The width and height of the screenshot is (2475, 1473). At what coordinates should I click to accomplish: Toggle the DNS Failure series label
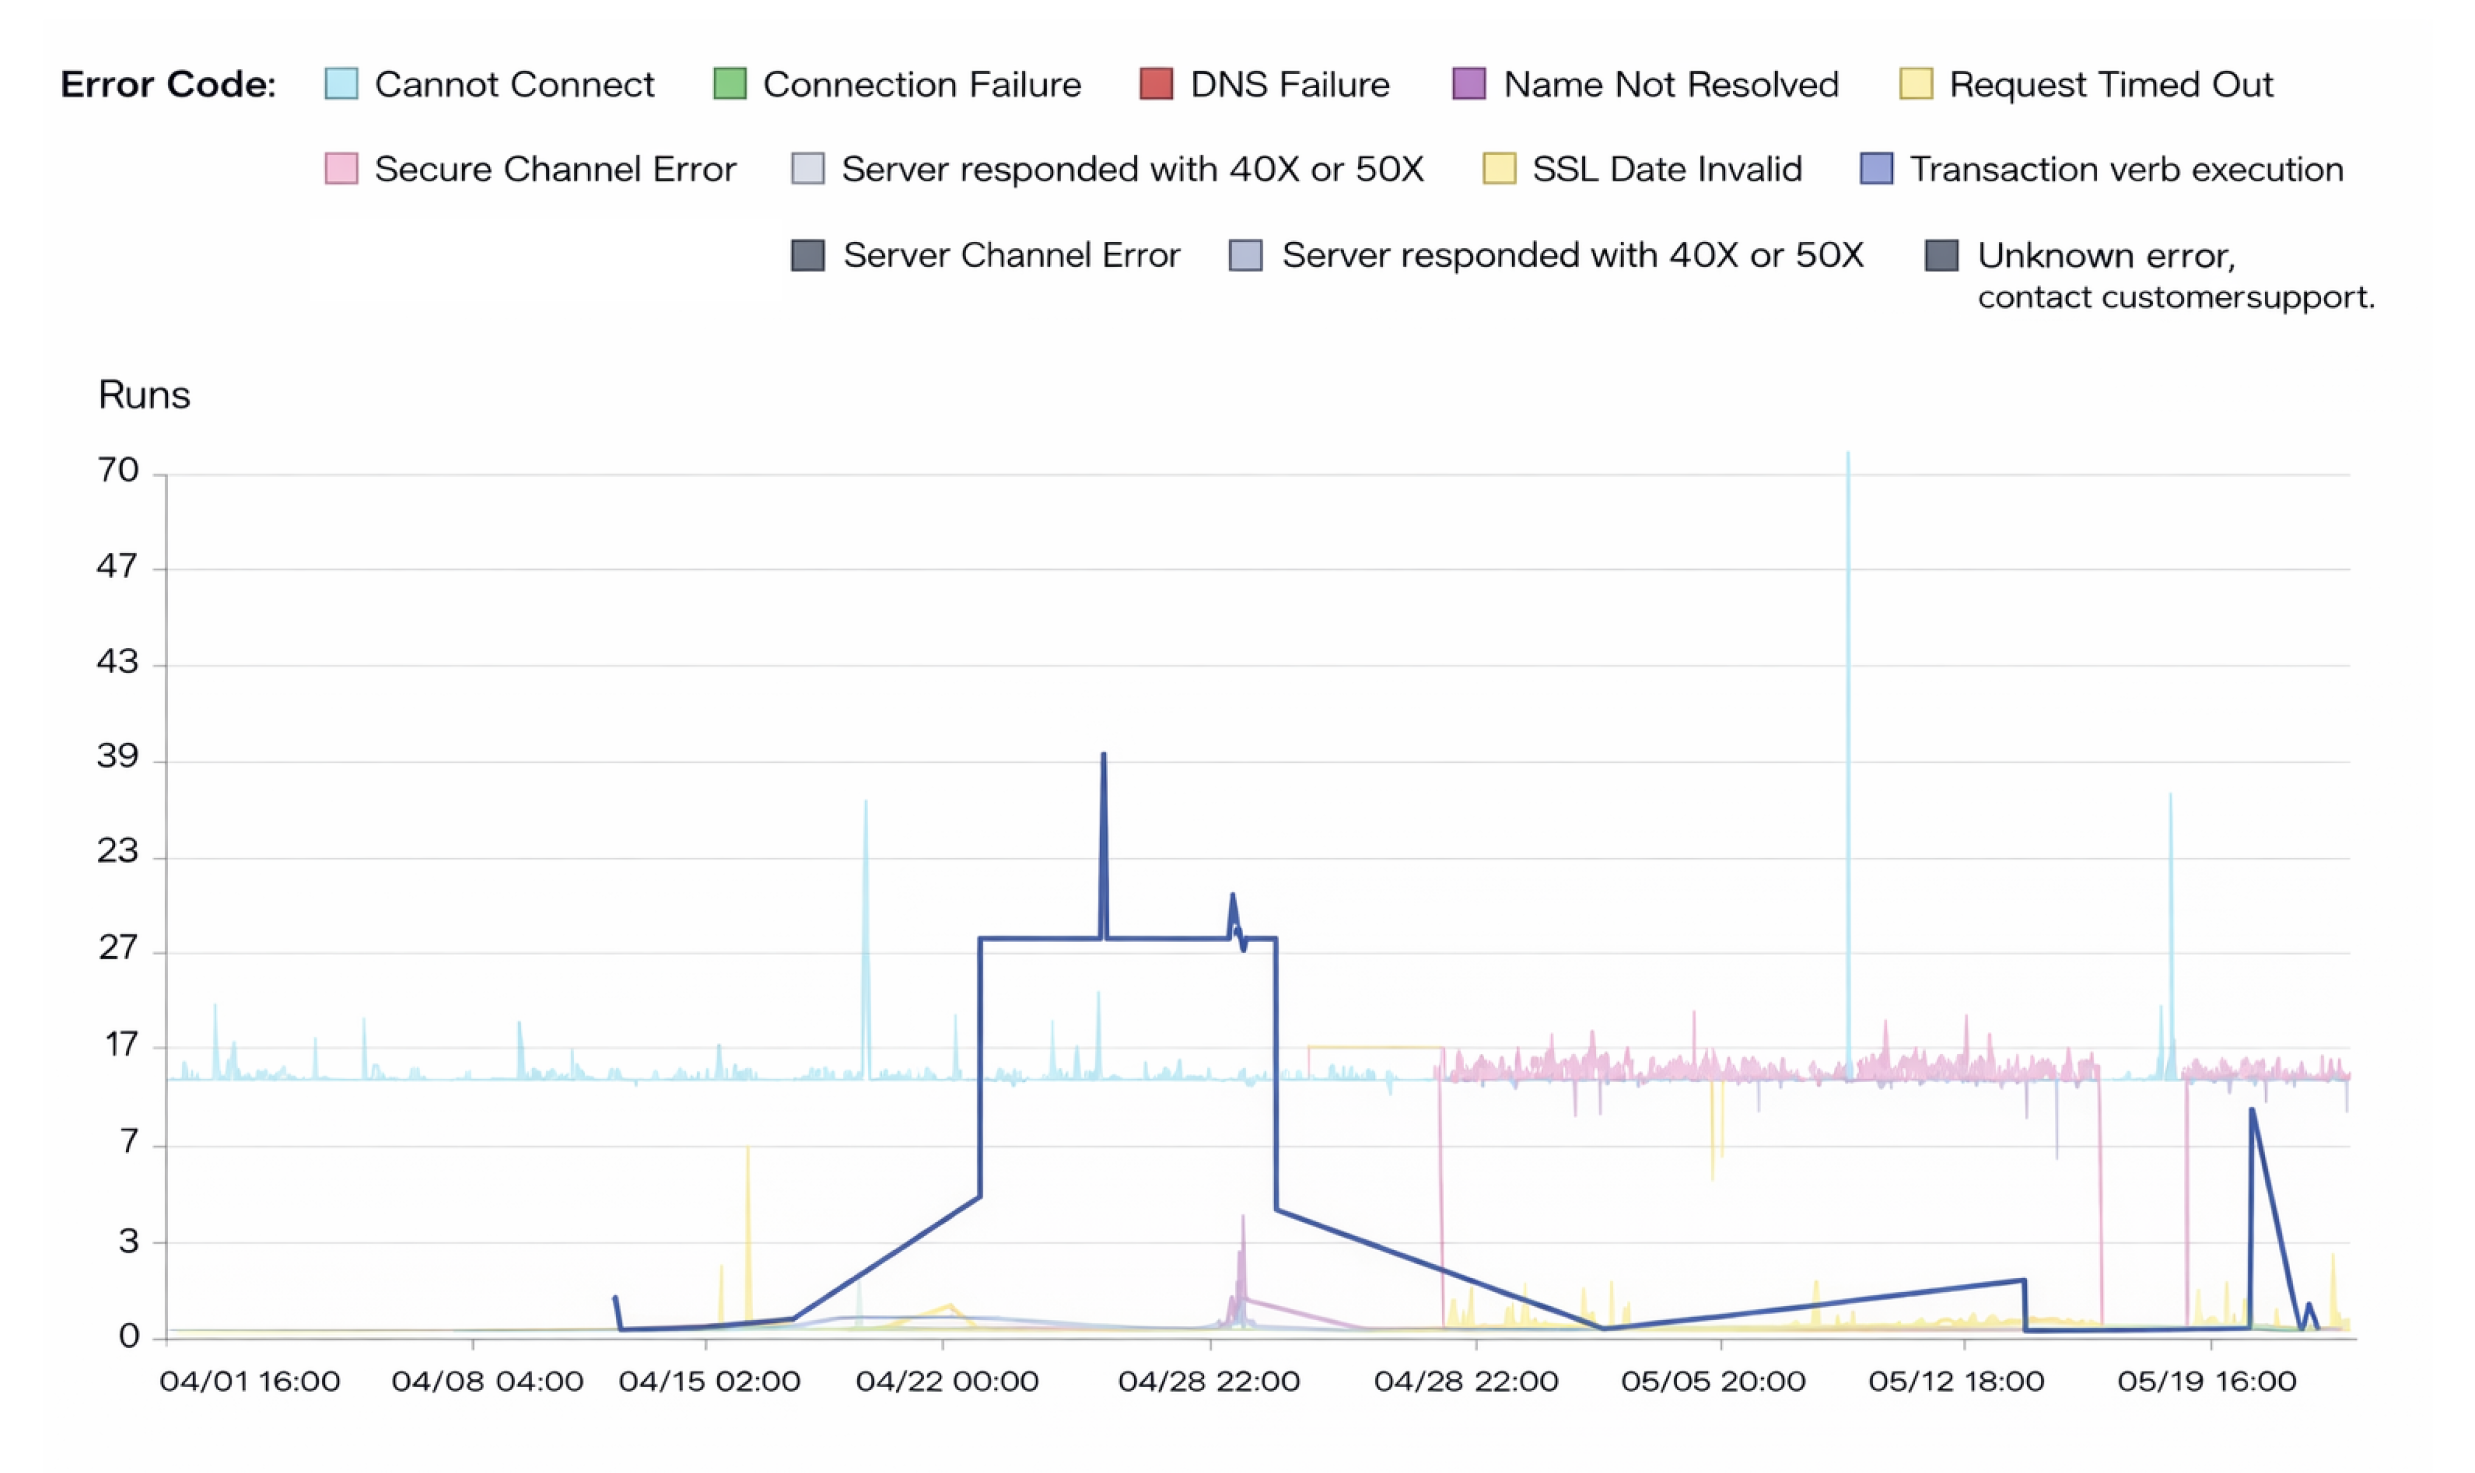[1289, 84]
